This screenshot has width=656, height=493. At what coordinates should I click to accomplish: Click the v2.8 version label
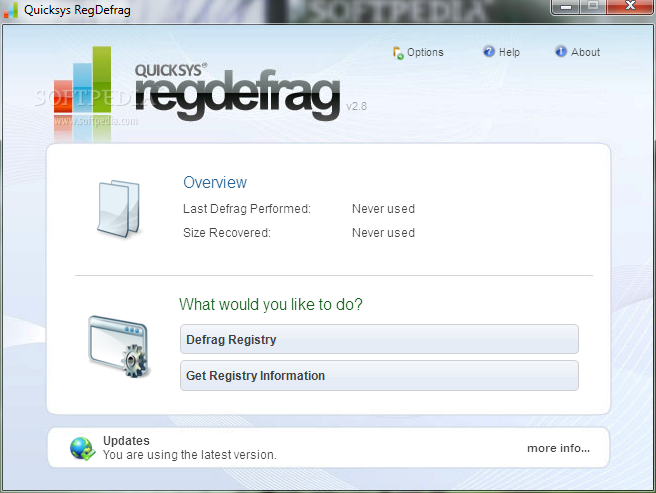(x=356, y=106)
